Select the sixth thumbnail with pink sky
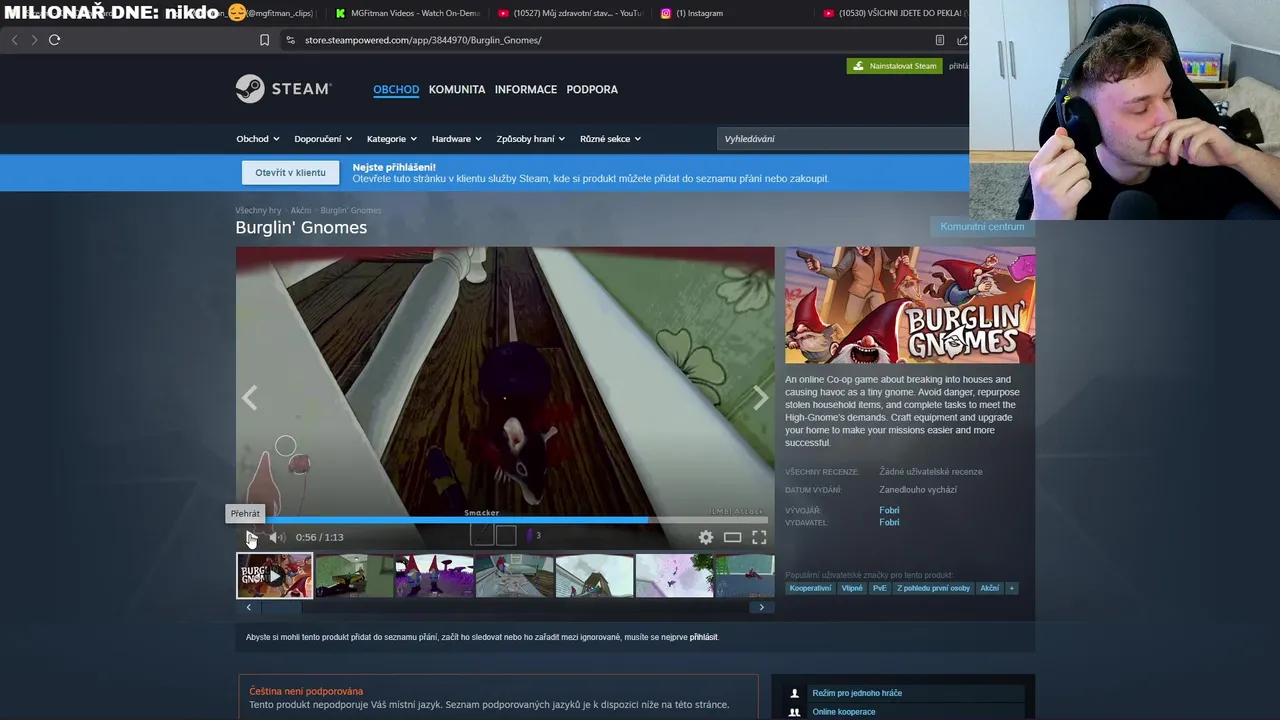Image resolution: width=1280 pixels, height=720 pixels. [674, 576]
